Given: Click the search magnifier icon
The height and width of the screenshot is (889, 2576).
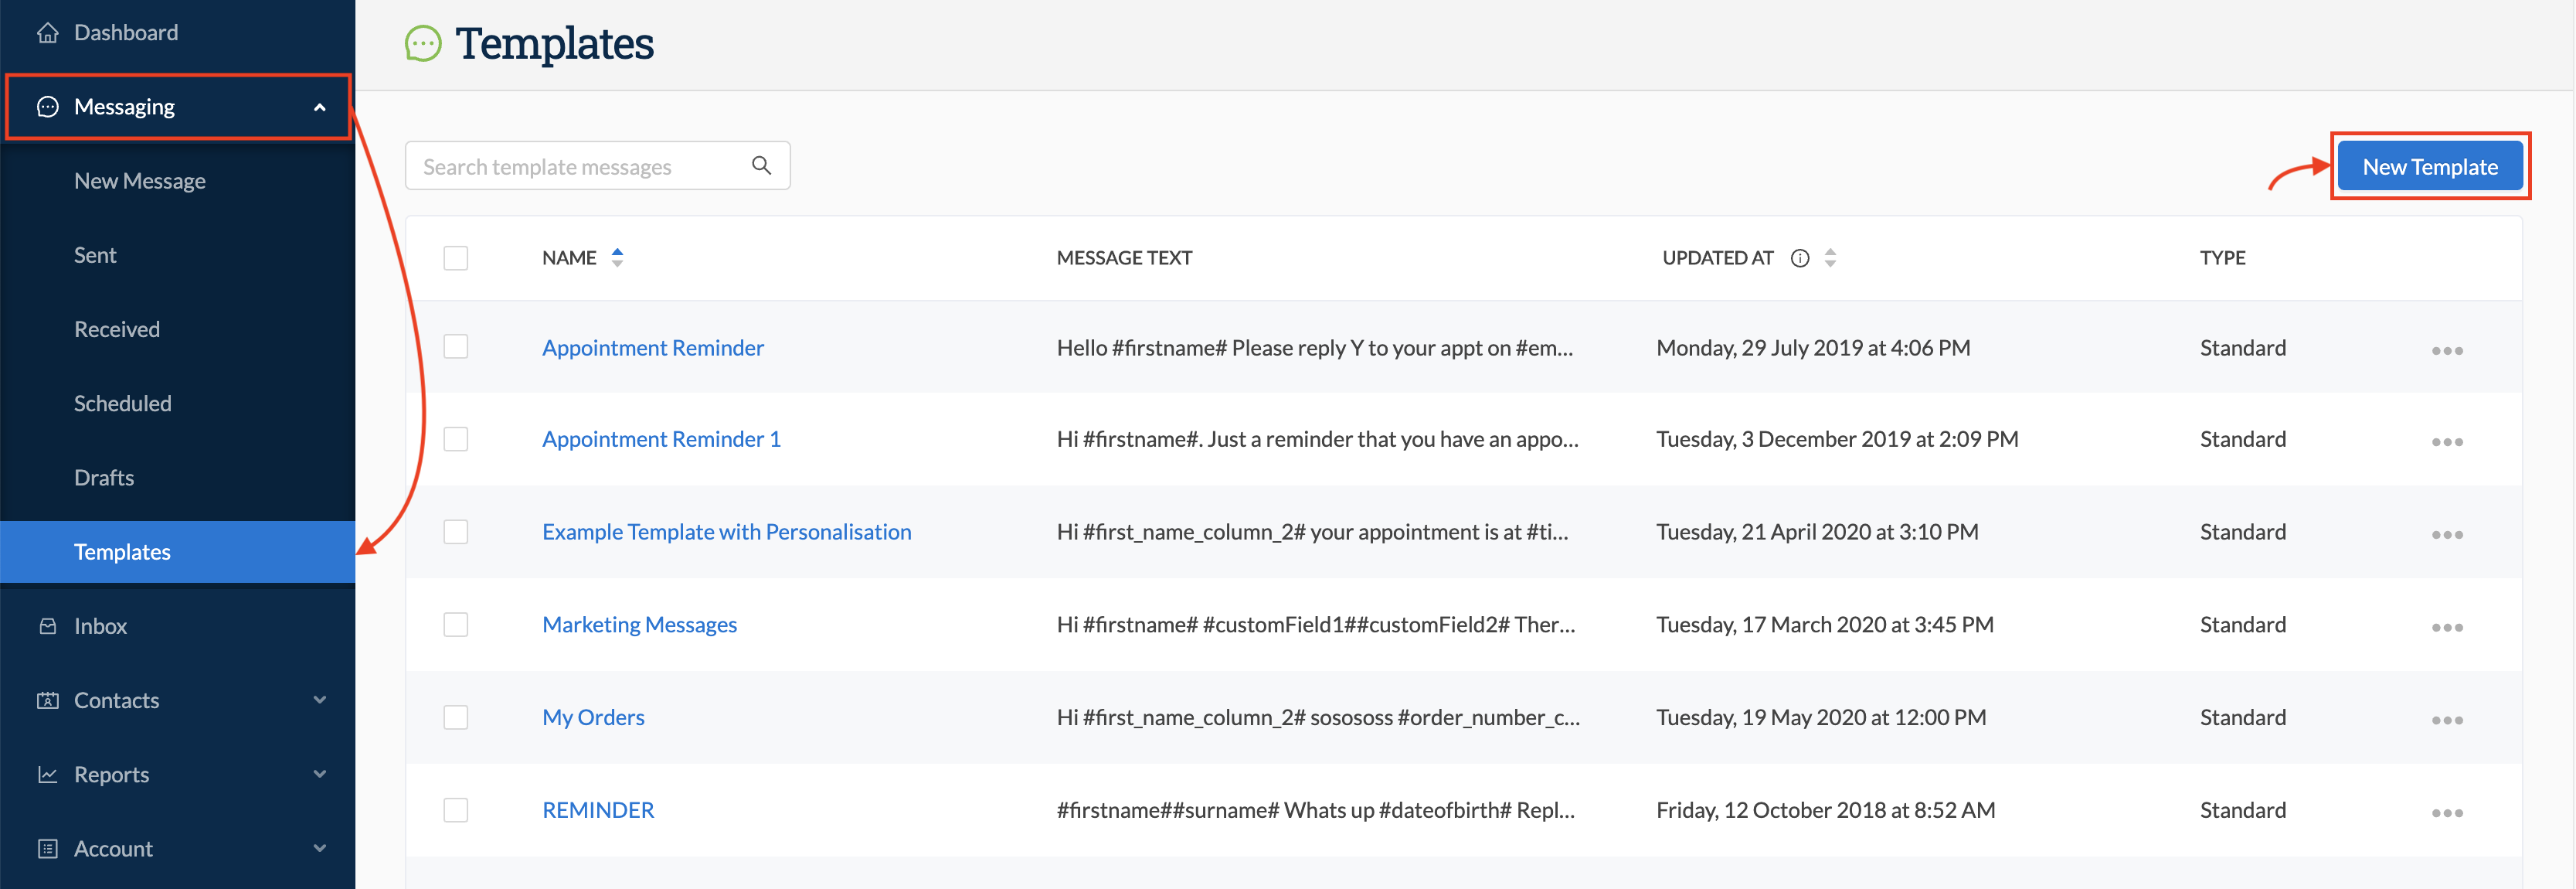Looking at the screenshot, I should click(761, 166).
